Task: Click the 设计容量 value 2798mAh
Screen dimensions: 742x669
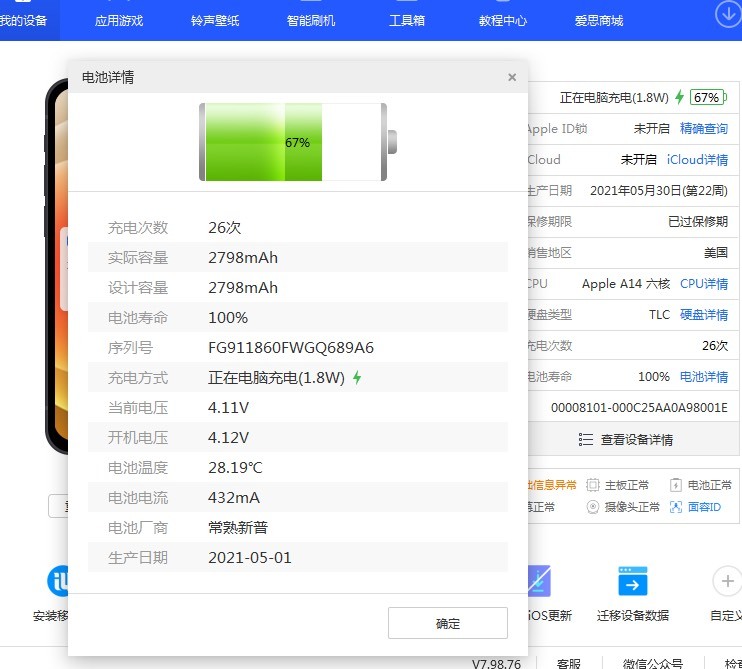Action: (x=243, y=288)
